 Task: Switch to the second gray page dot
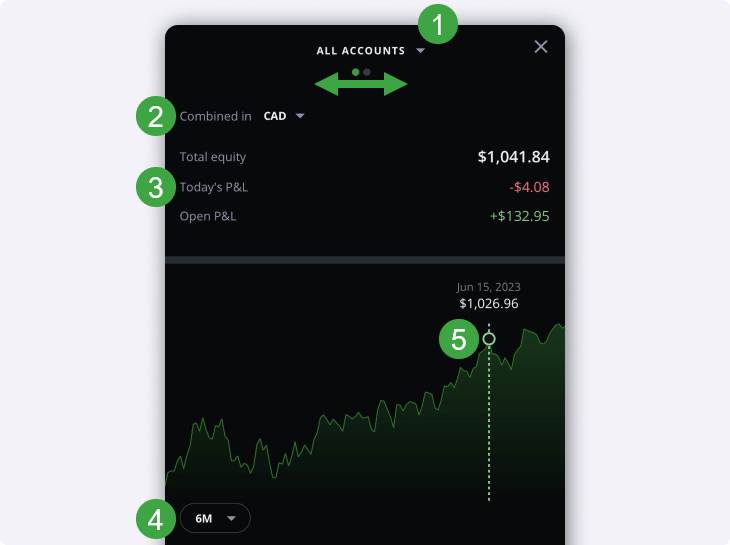[367, 72]
